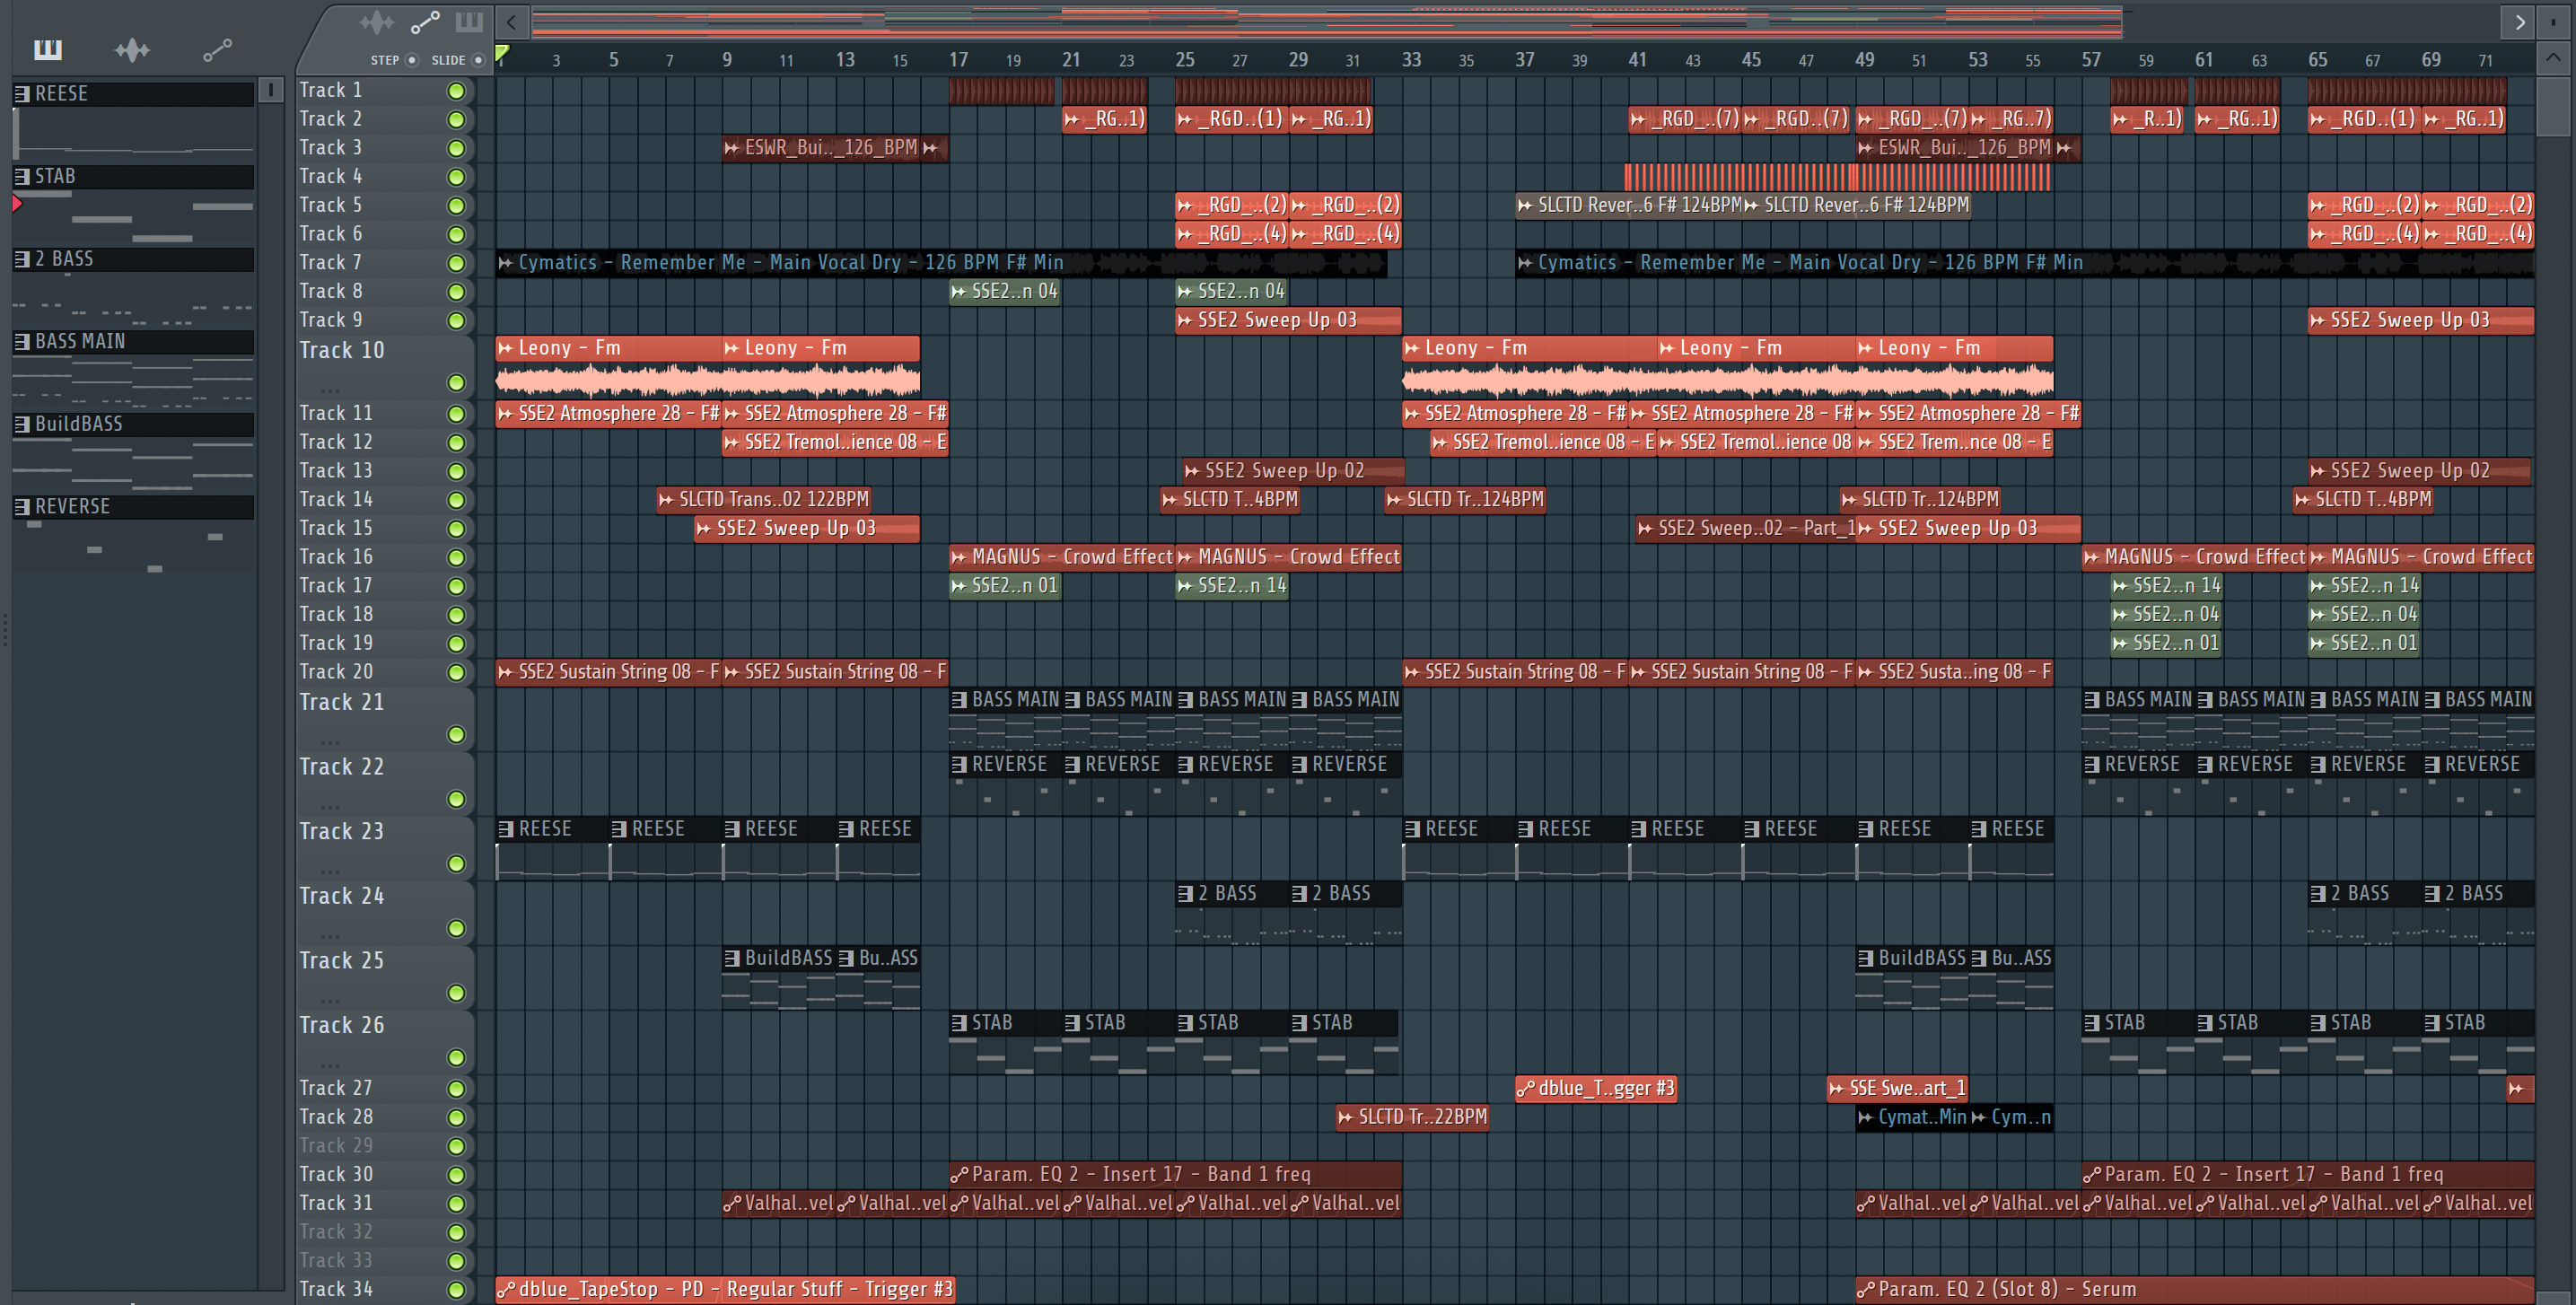Toggle the Track 23 mute LED
Screen dimensions: 2576x1305
pos(456,864)
